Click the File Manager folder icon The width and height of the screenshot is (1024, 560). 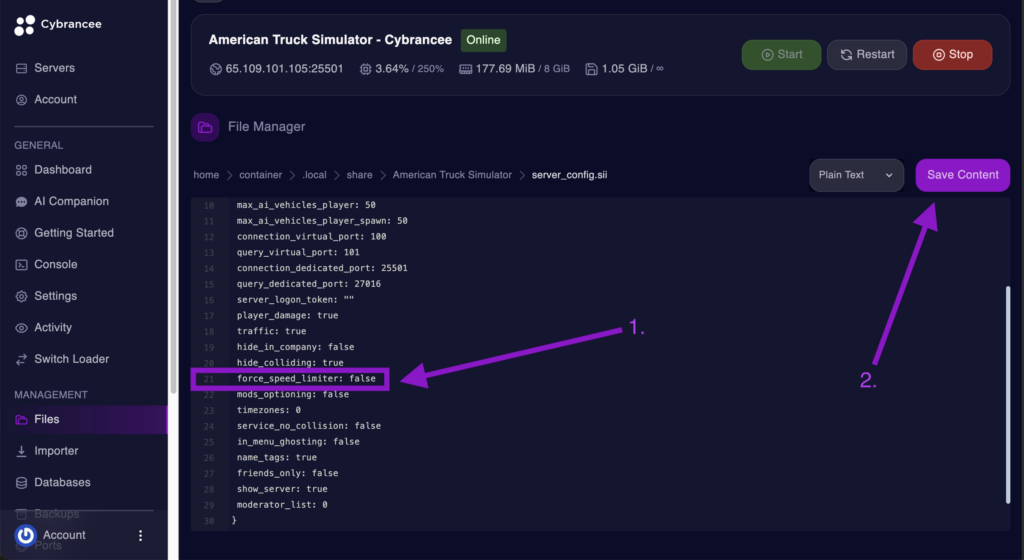pos(205,127)
